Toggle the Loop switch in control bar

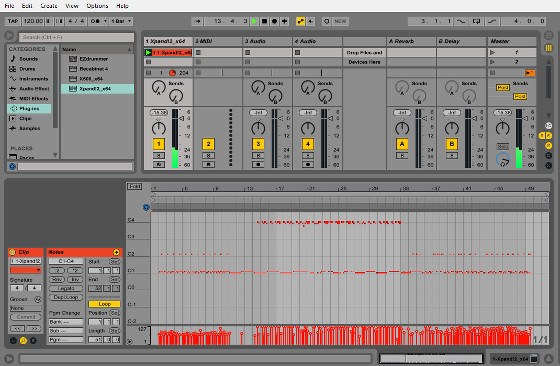click(476, 21)
